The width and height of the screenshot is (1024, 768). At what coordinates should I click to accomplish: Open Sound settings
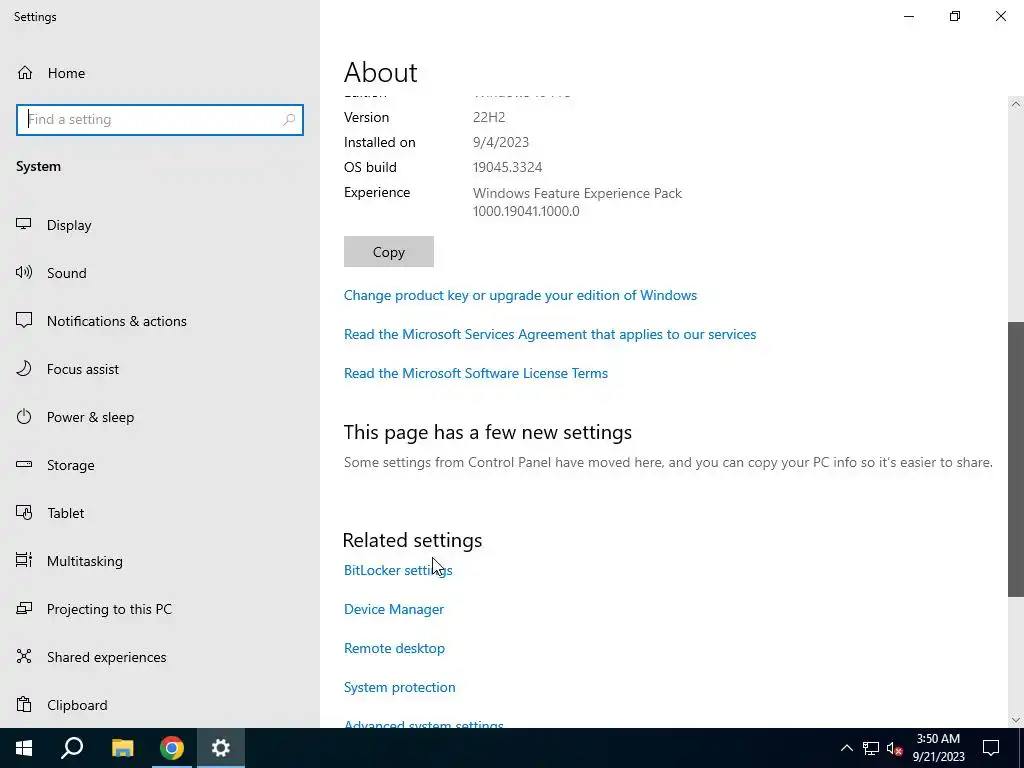click(x=51, y=273)
